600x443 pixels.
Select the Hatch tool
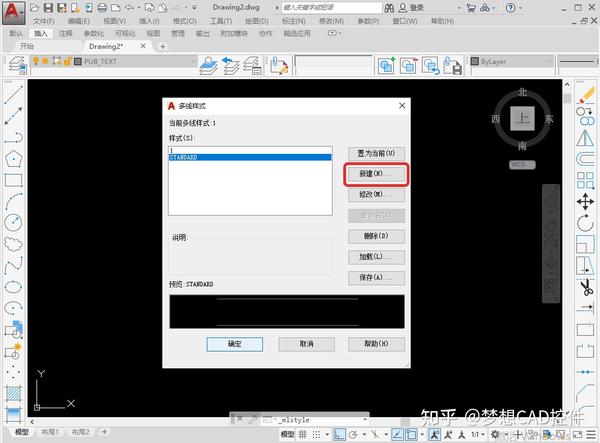tap(14, 394)
